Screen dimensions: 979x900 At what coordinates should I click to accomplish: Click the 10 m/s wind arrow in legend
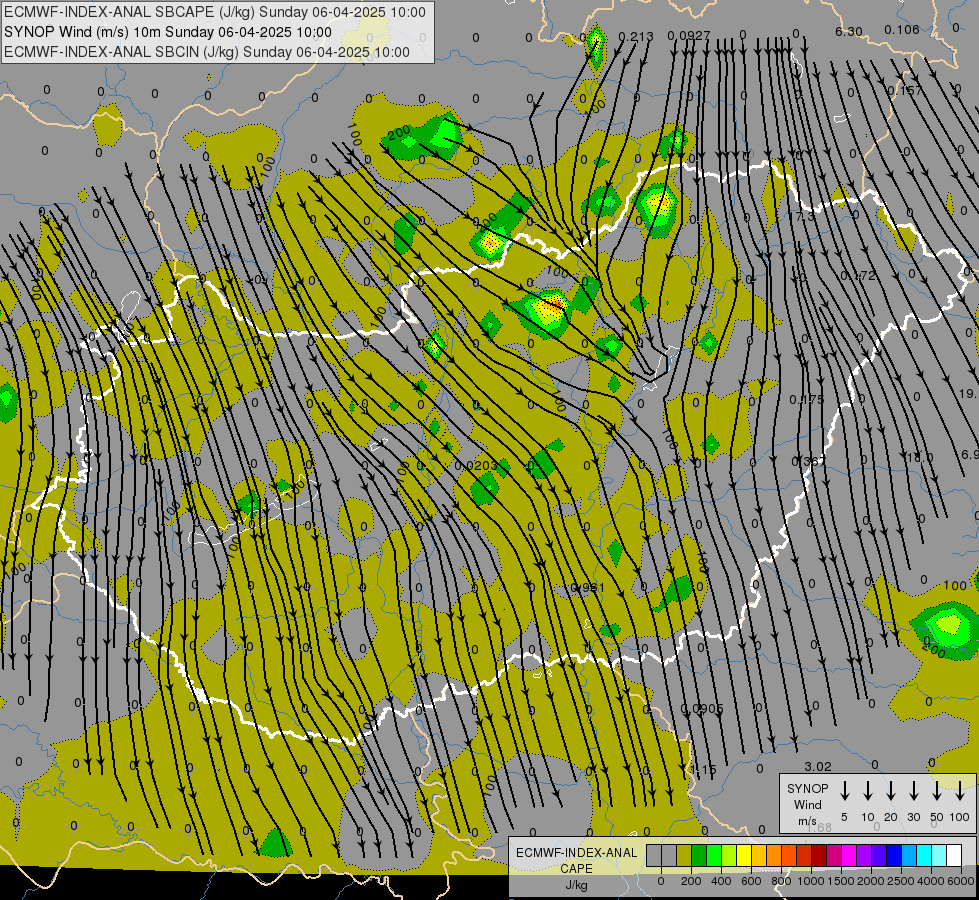point(868,791)
